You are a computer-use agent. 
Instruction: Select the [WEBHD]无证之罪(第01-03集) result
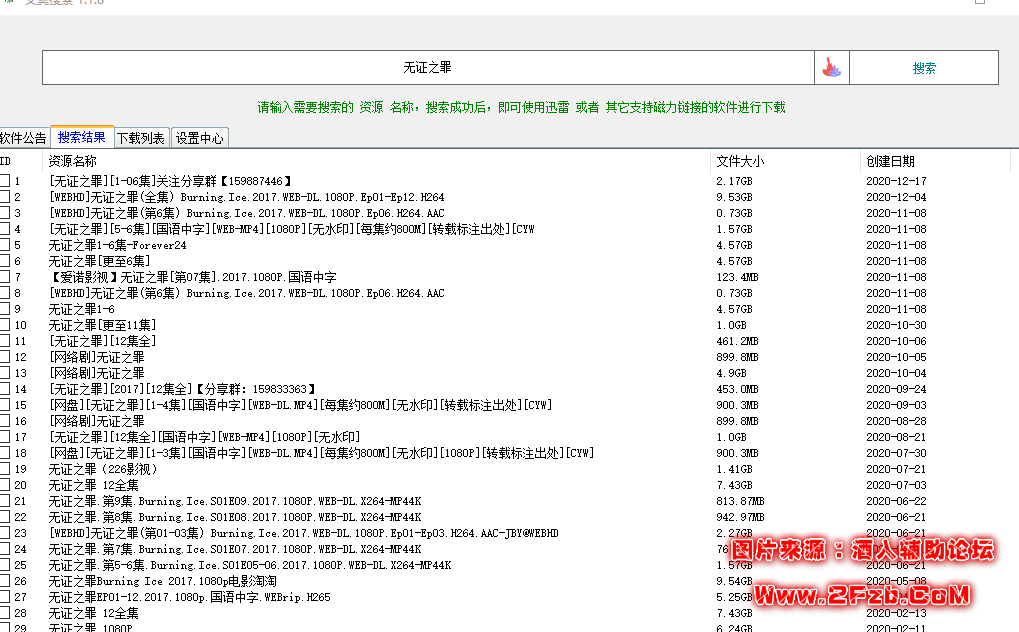(x=303, y=533)
